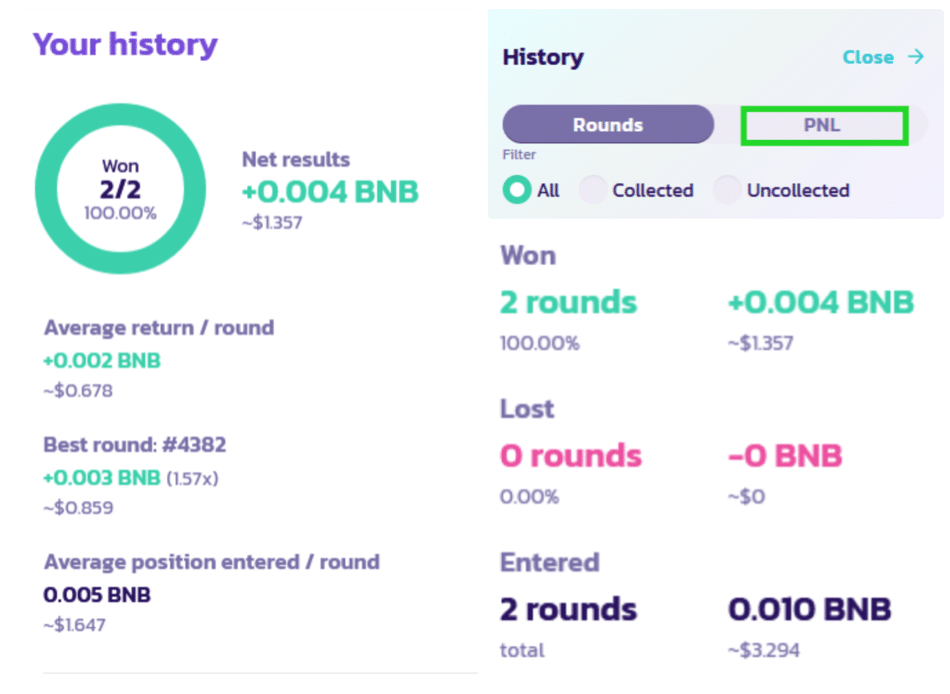Click the -0 BNB lost amount
This screenshot has height=694, width=950.
(x=784, y=456)
